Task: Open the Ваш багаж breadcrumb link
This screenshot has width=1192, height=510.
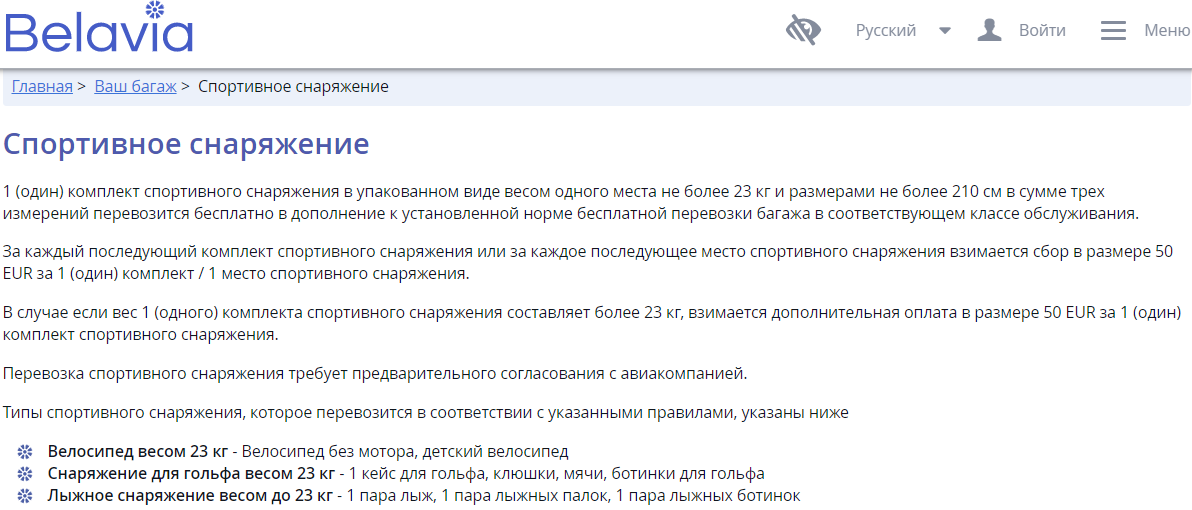Action: [x=135, y=87]
